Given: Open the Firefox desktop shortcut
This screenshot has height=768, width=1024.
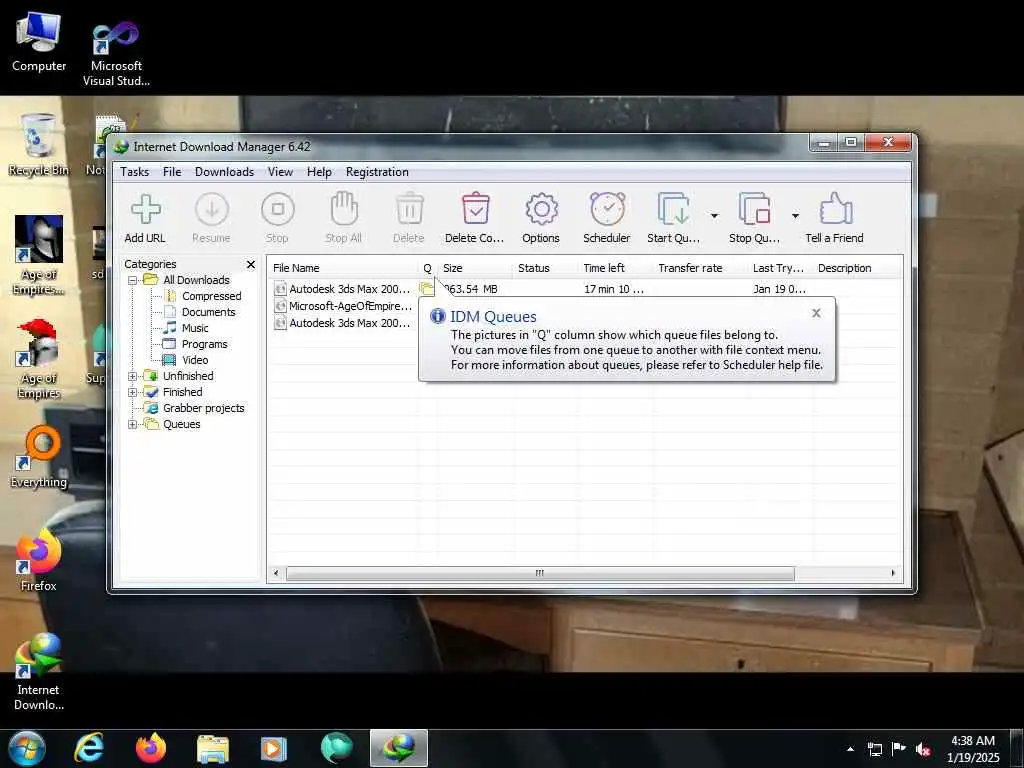Looking at the screenshot, I should (x=39, y=561).
